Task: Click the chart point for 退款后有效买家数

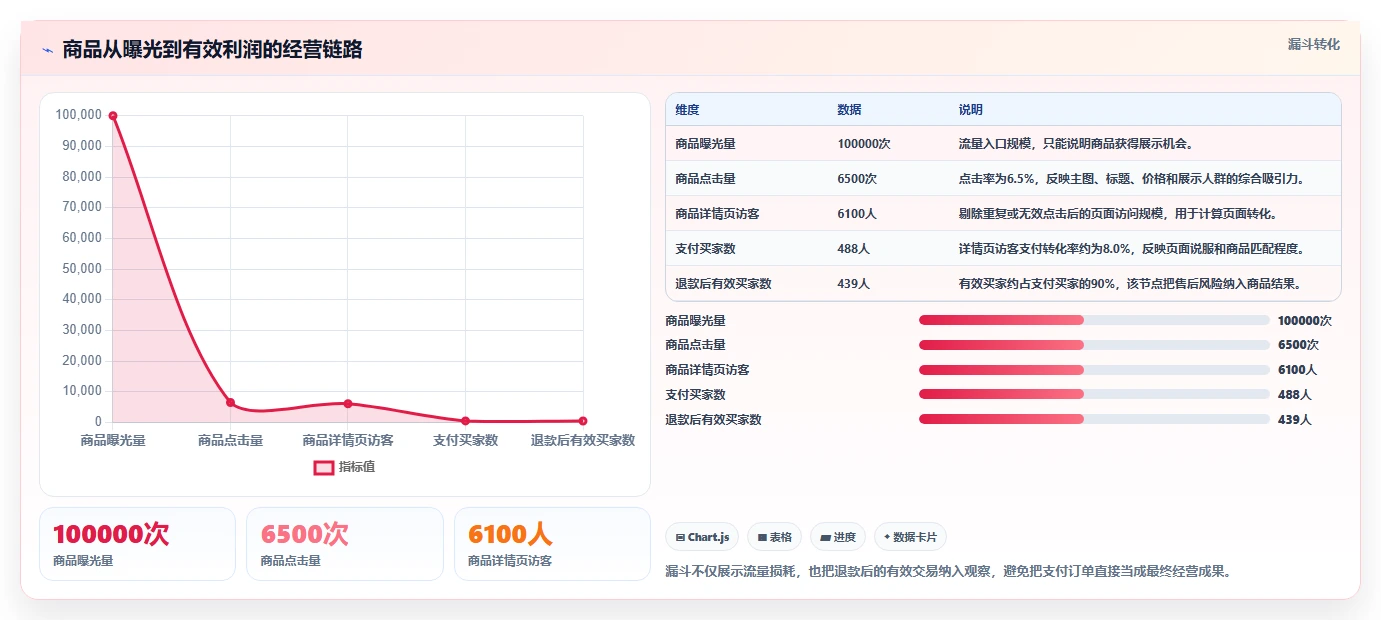Action: 583,421
